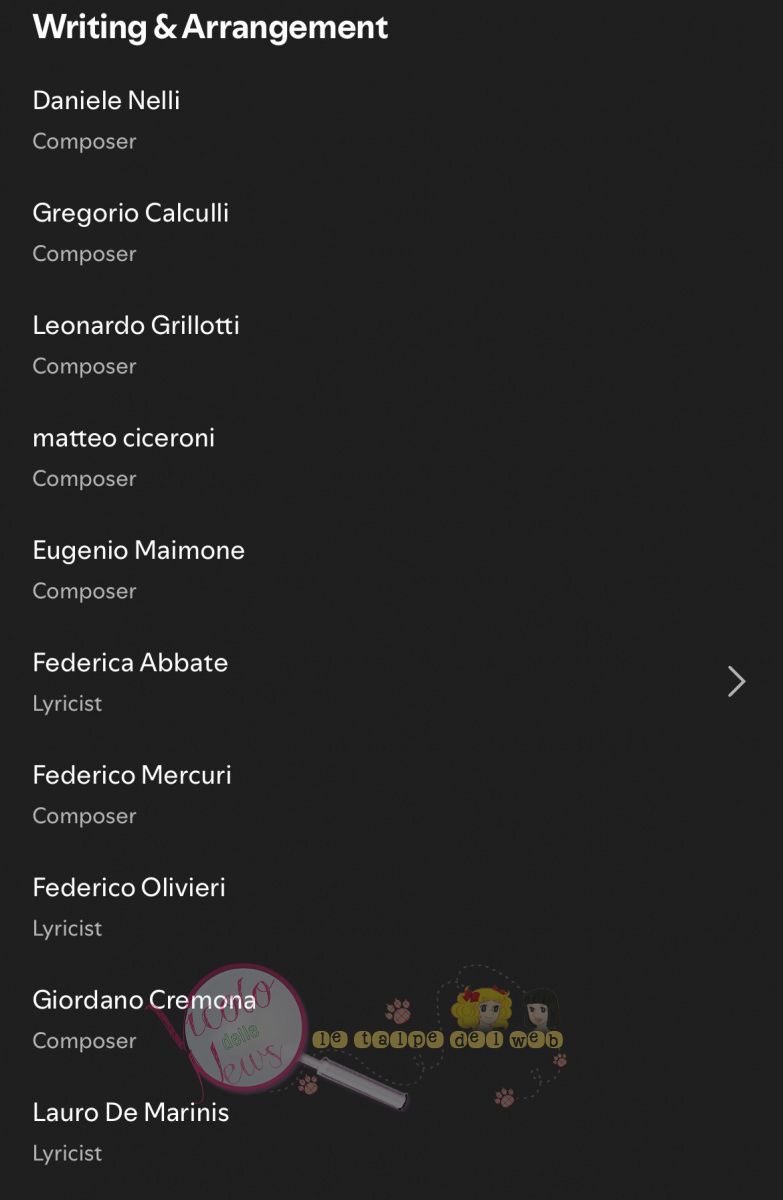Click the Composer label under matteo ciceroni
783x1200 pixels.
[x=84, y=479]
